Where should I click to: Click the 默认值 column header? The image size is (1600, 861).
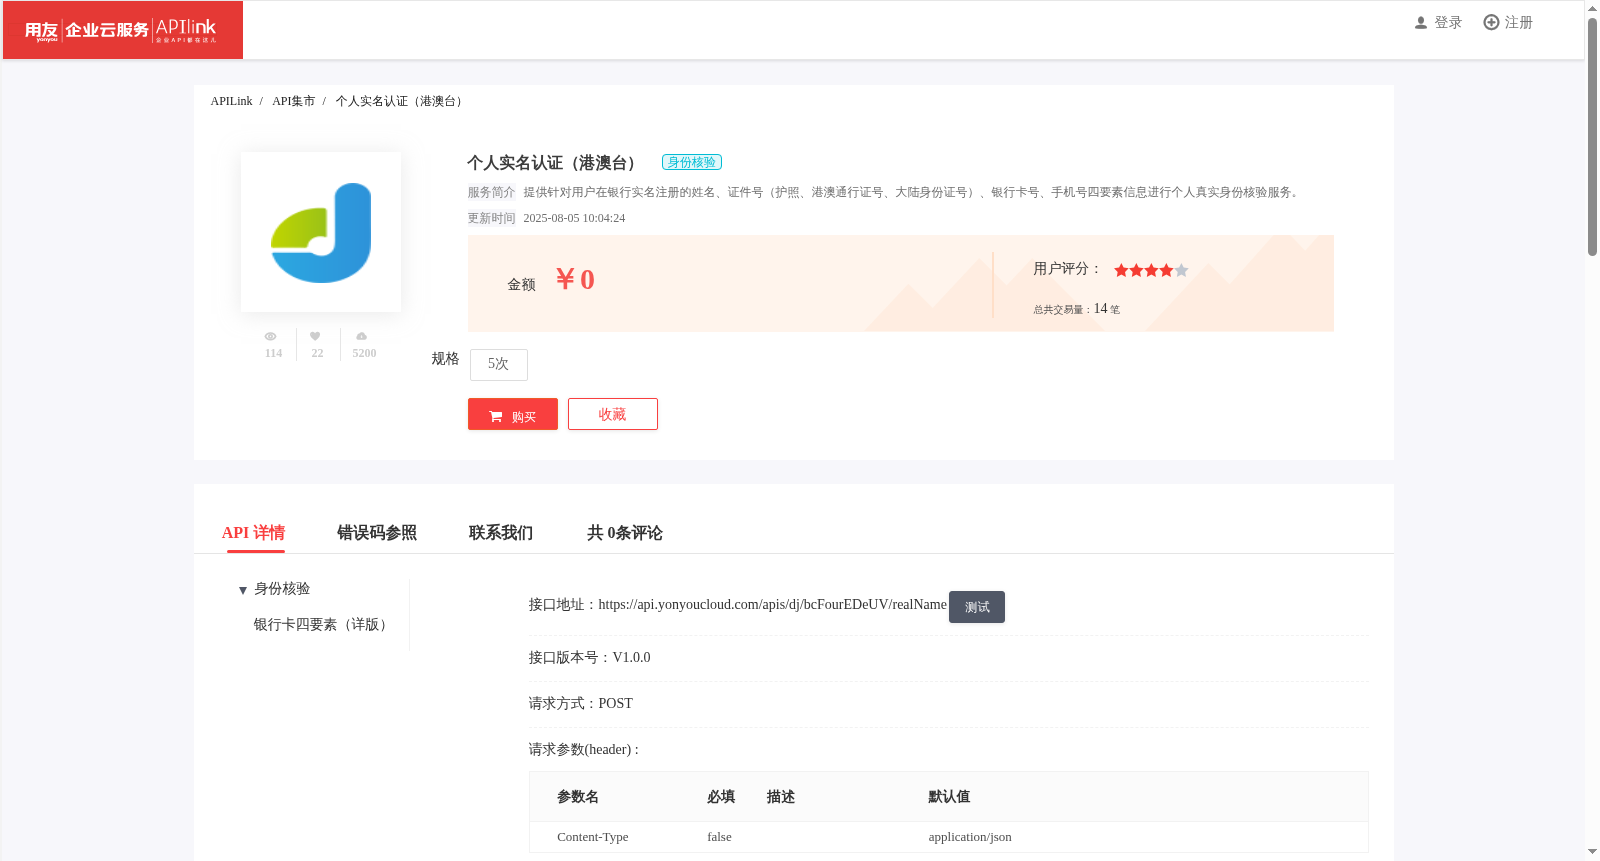point(949,796)
